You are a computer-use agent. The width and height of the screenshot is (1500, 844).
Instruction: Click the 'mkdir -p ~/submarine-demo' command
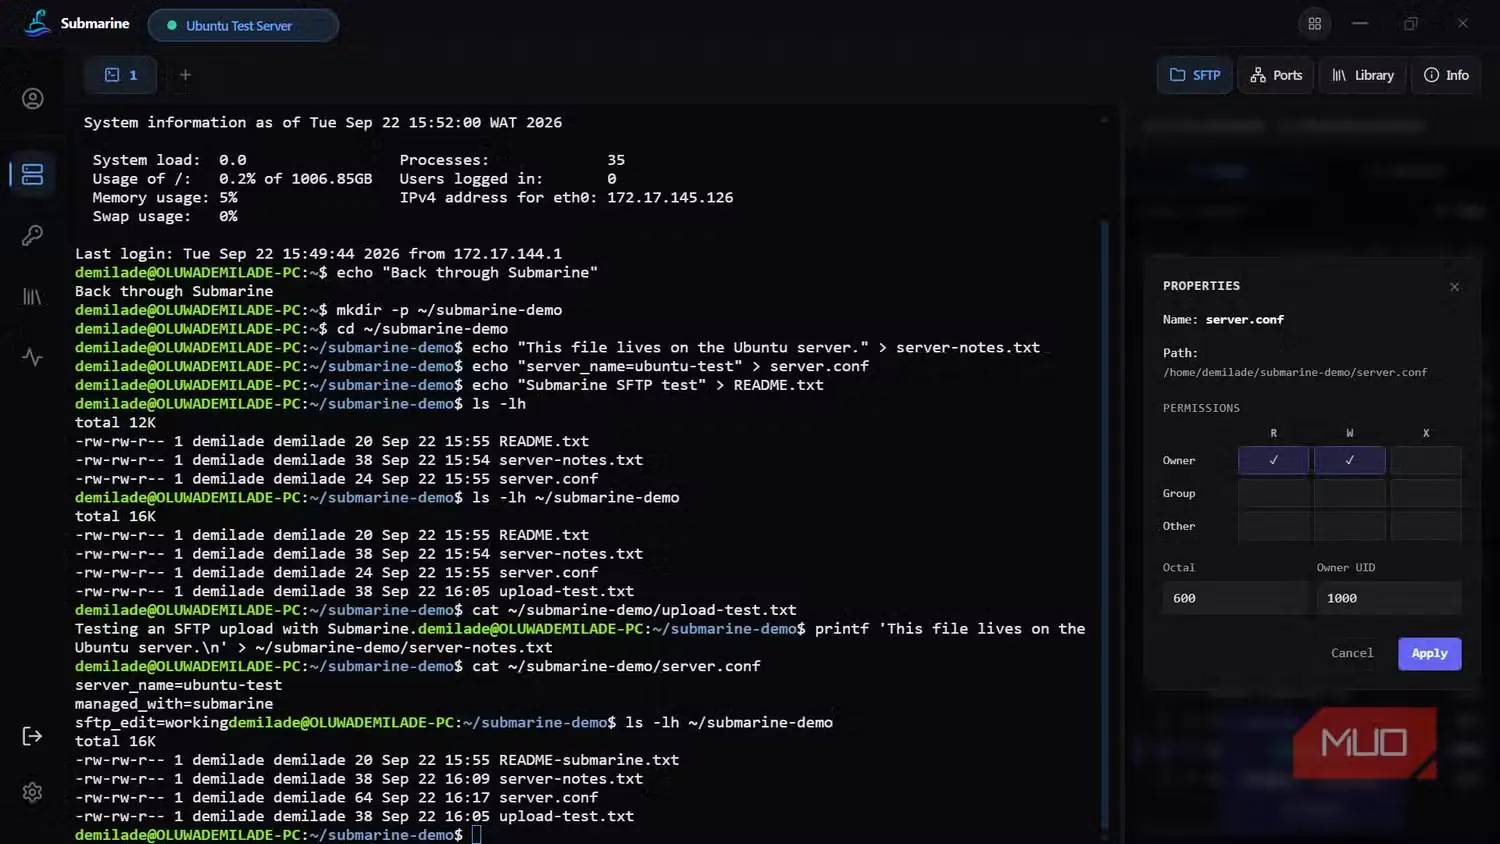(x=449, y=310)
